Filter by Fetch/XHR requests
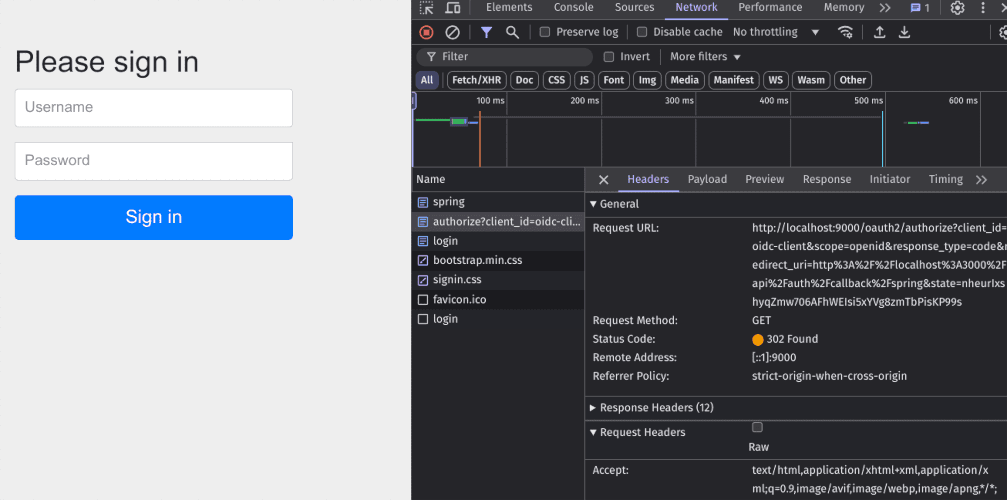The width and height of the screenshot is (1007, 500). pyautogui.click(x=477, y=80)
